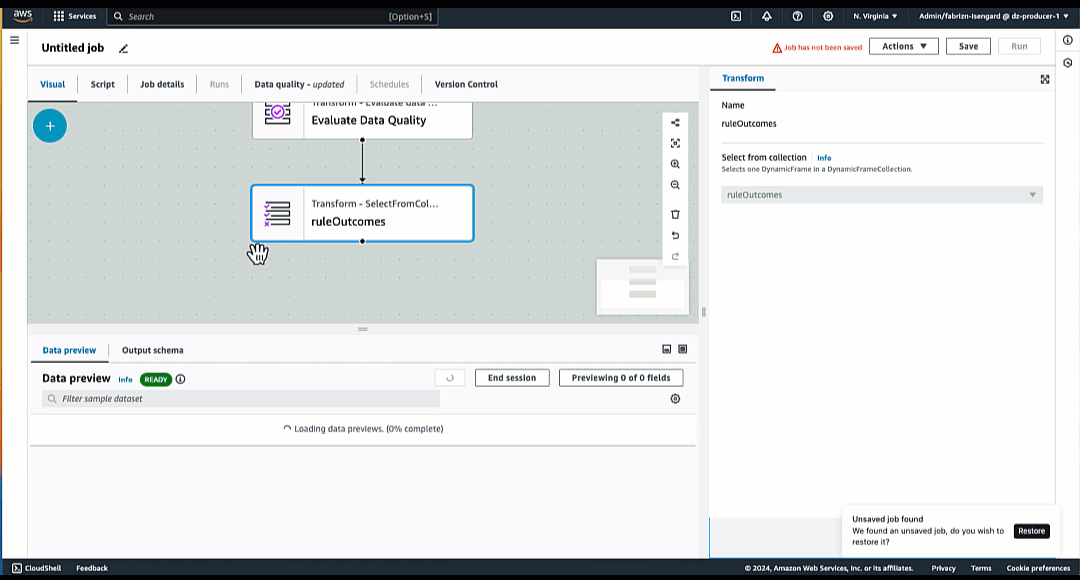Open the Services grid menu
The height and width of the screenshot is (580, 1080).
75,16
